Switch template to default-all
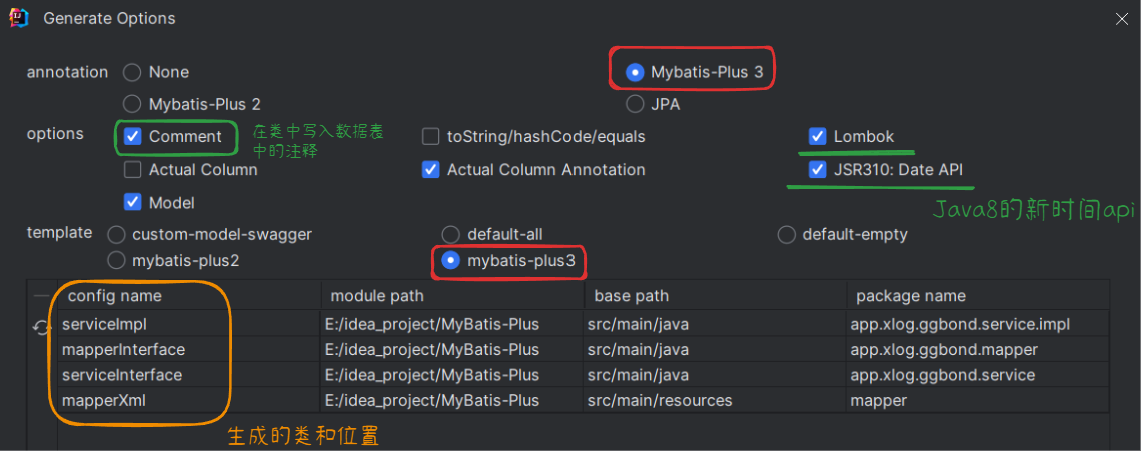The width and height of the screenshot is (1143, 454). pyautogui.click(x=451, y=235)
